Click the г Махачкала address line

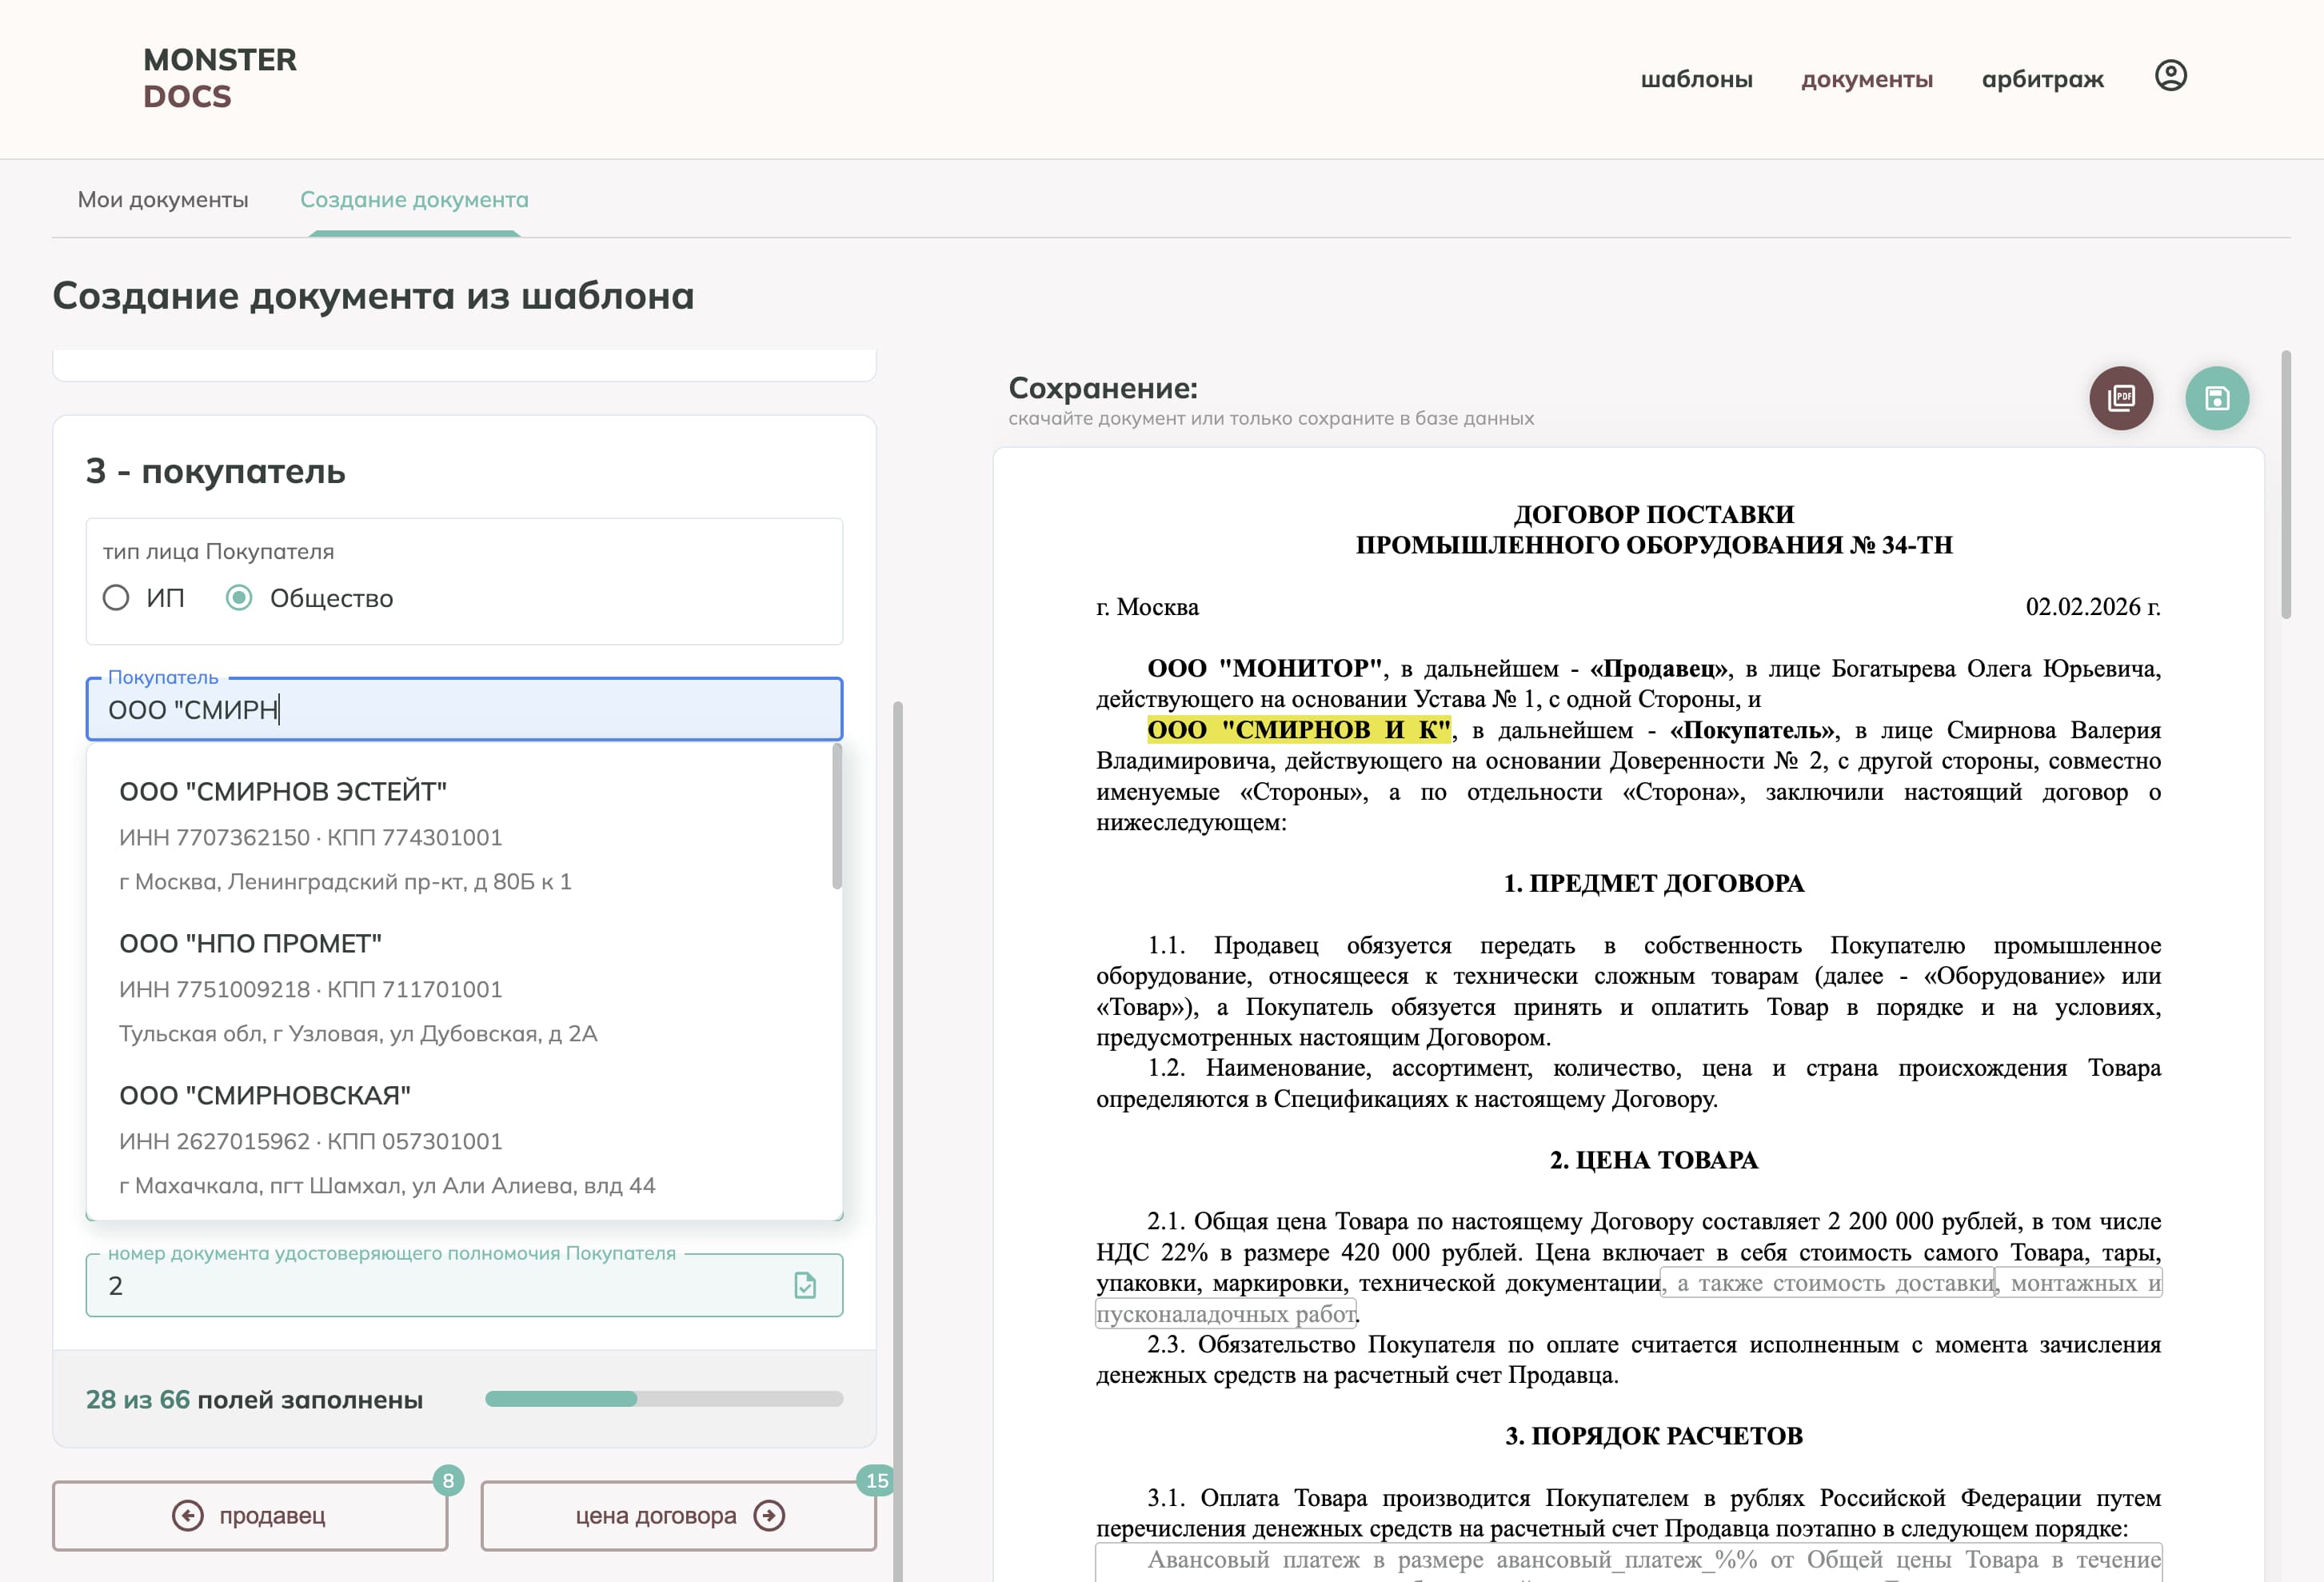coord(387,1185)
